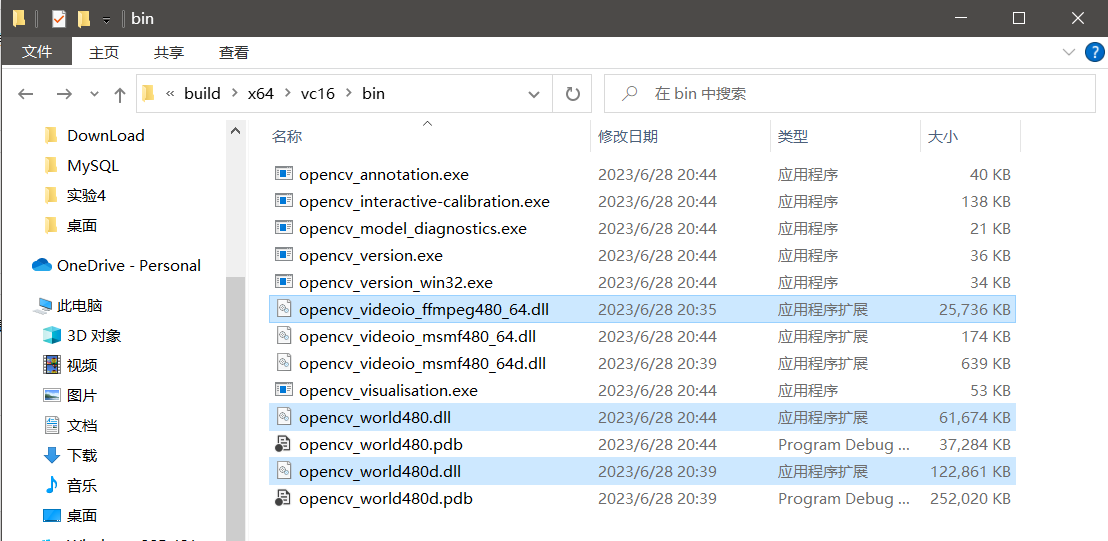Refresh the bin folder view
Screen dimensions: 1108x541
[x=572, y=94]
